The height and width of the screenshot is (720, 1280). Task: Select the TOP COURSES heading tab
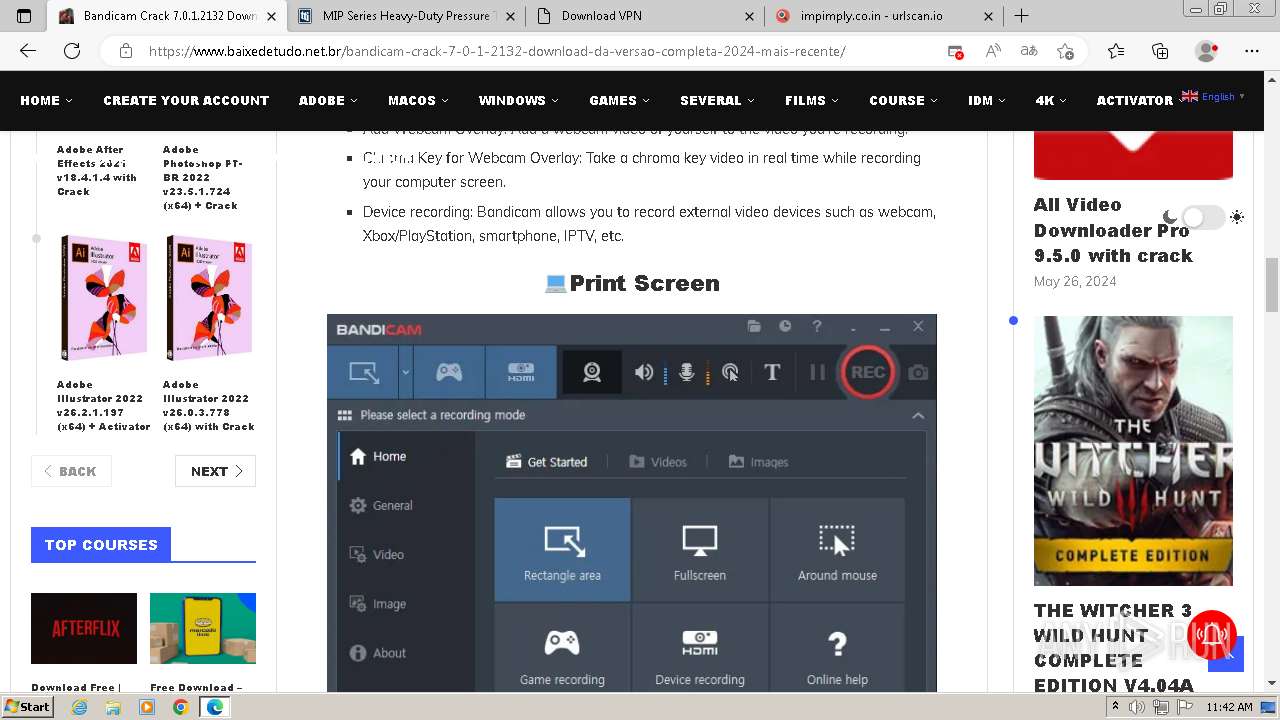click(101, 545)
